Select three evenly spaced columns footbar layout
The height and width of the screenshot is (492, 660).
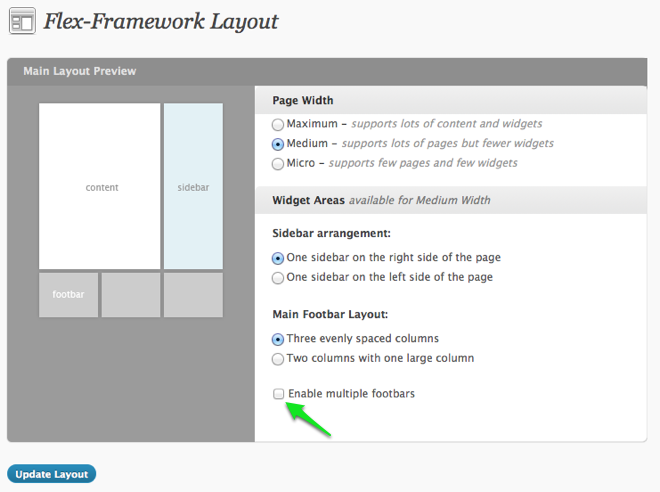(x=278, y=339)
